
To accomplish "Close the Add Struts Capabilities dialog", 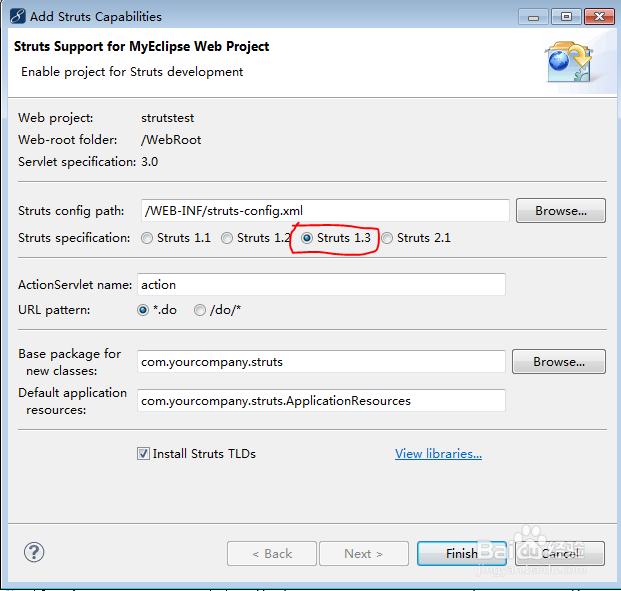I will 599,17.
